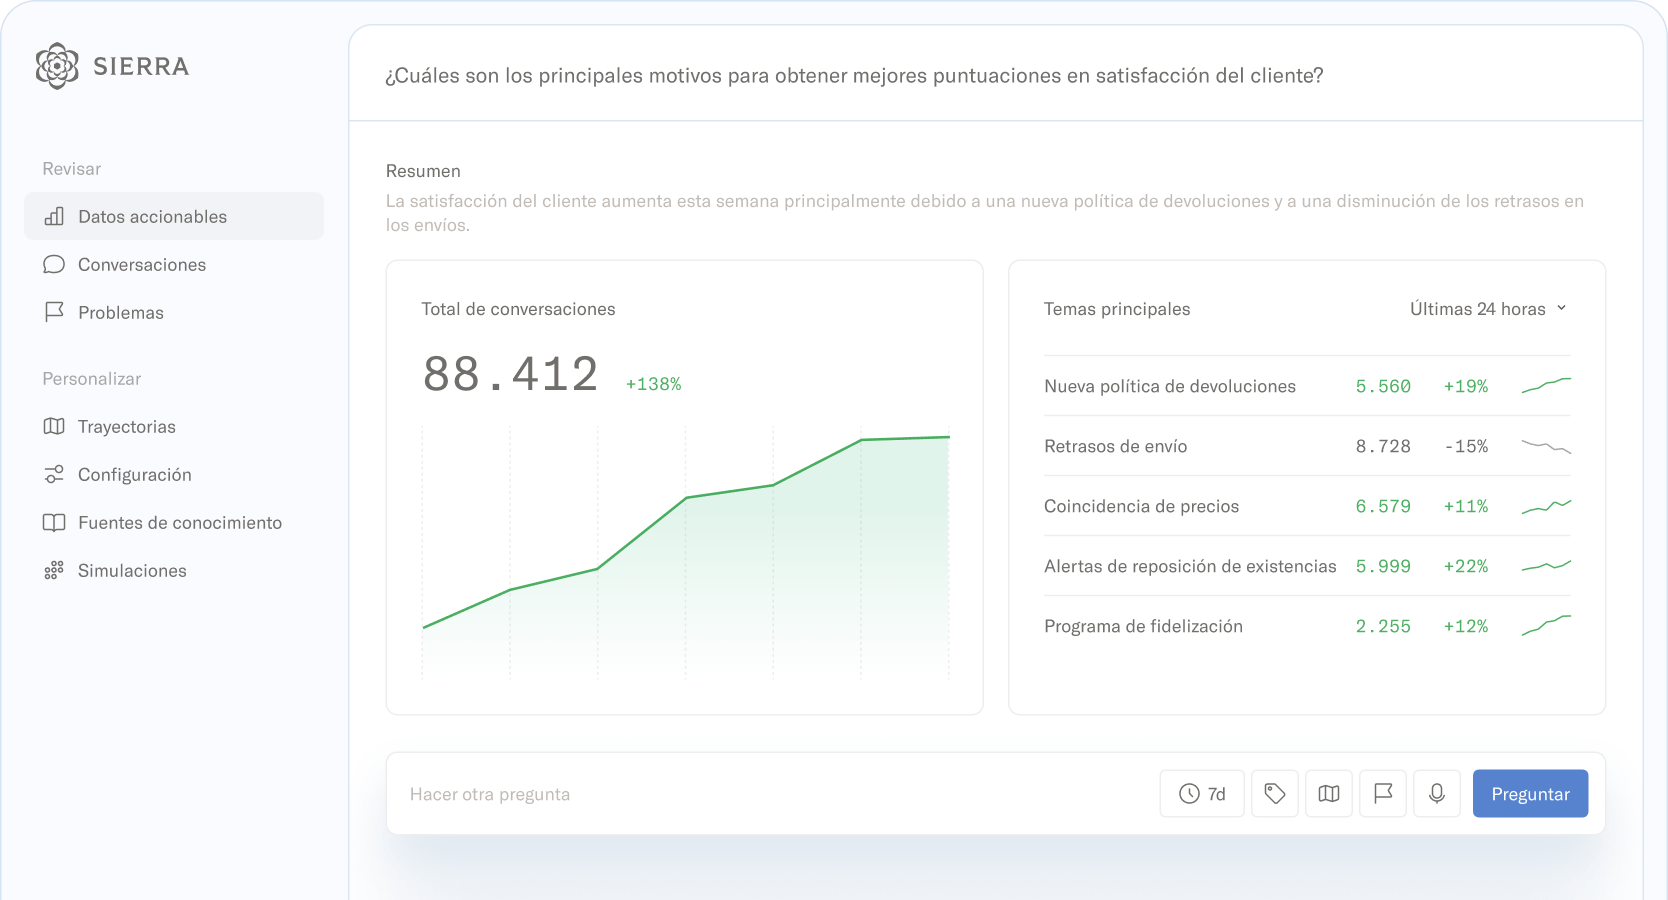Click the sparkline for Retrasos de envío
The image size is (1668, 900).
pos(1546,446)
